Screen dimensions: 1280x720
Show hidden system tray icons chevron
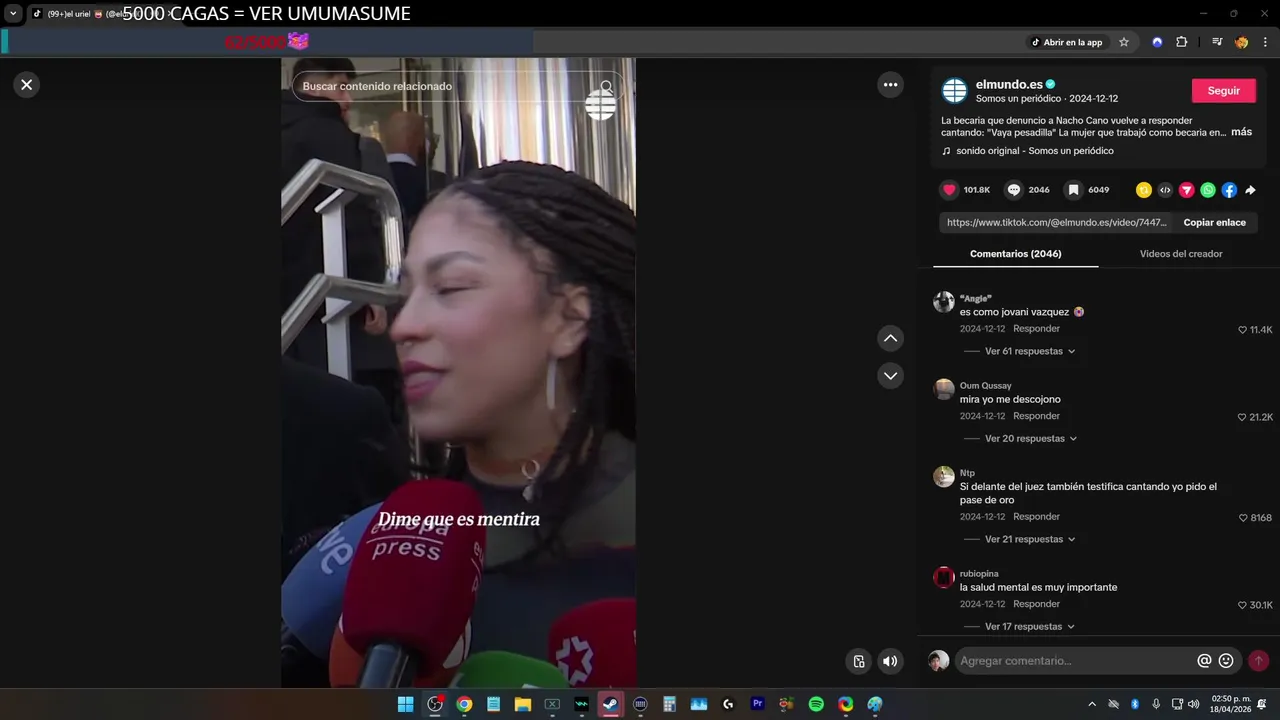(1092, 704)
